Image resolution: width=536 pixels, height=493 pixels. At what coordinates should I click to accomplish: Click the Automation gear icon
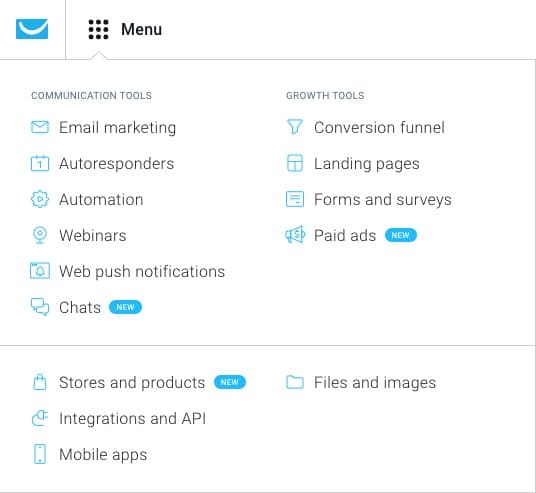[x=40, y=199]
